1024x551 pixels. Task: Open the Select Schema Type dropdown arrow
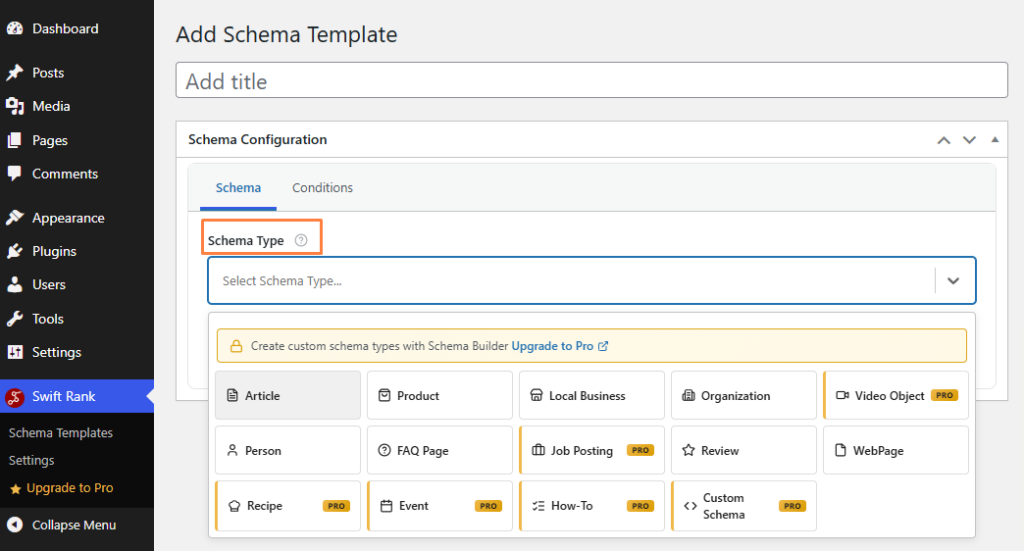953,281
